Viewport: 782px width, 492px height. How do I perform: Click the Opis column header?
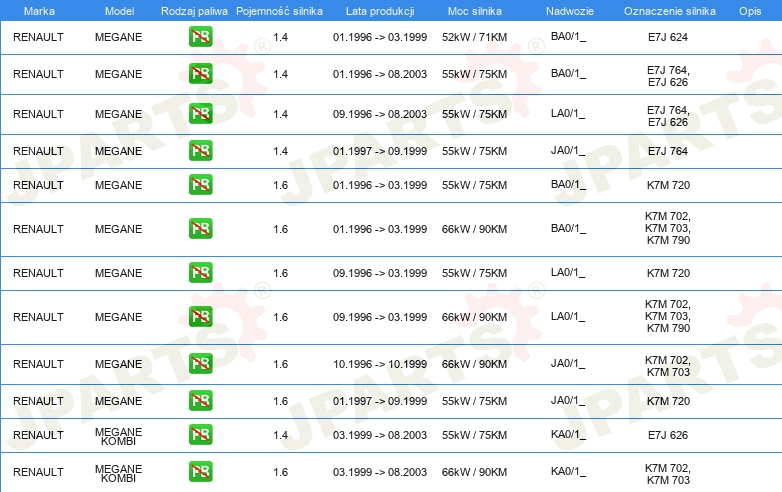750,11
